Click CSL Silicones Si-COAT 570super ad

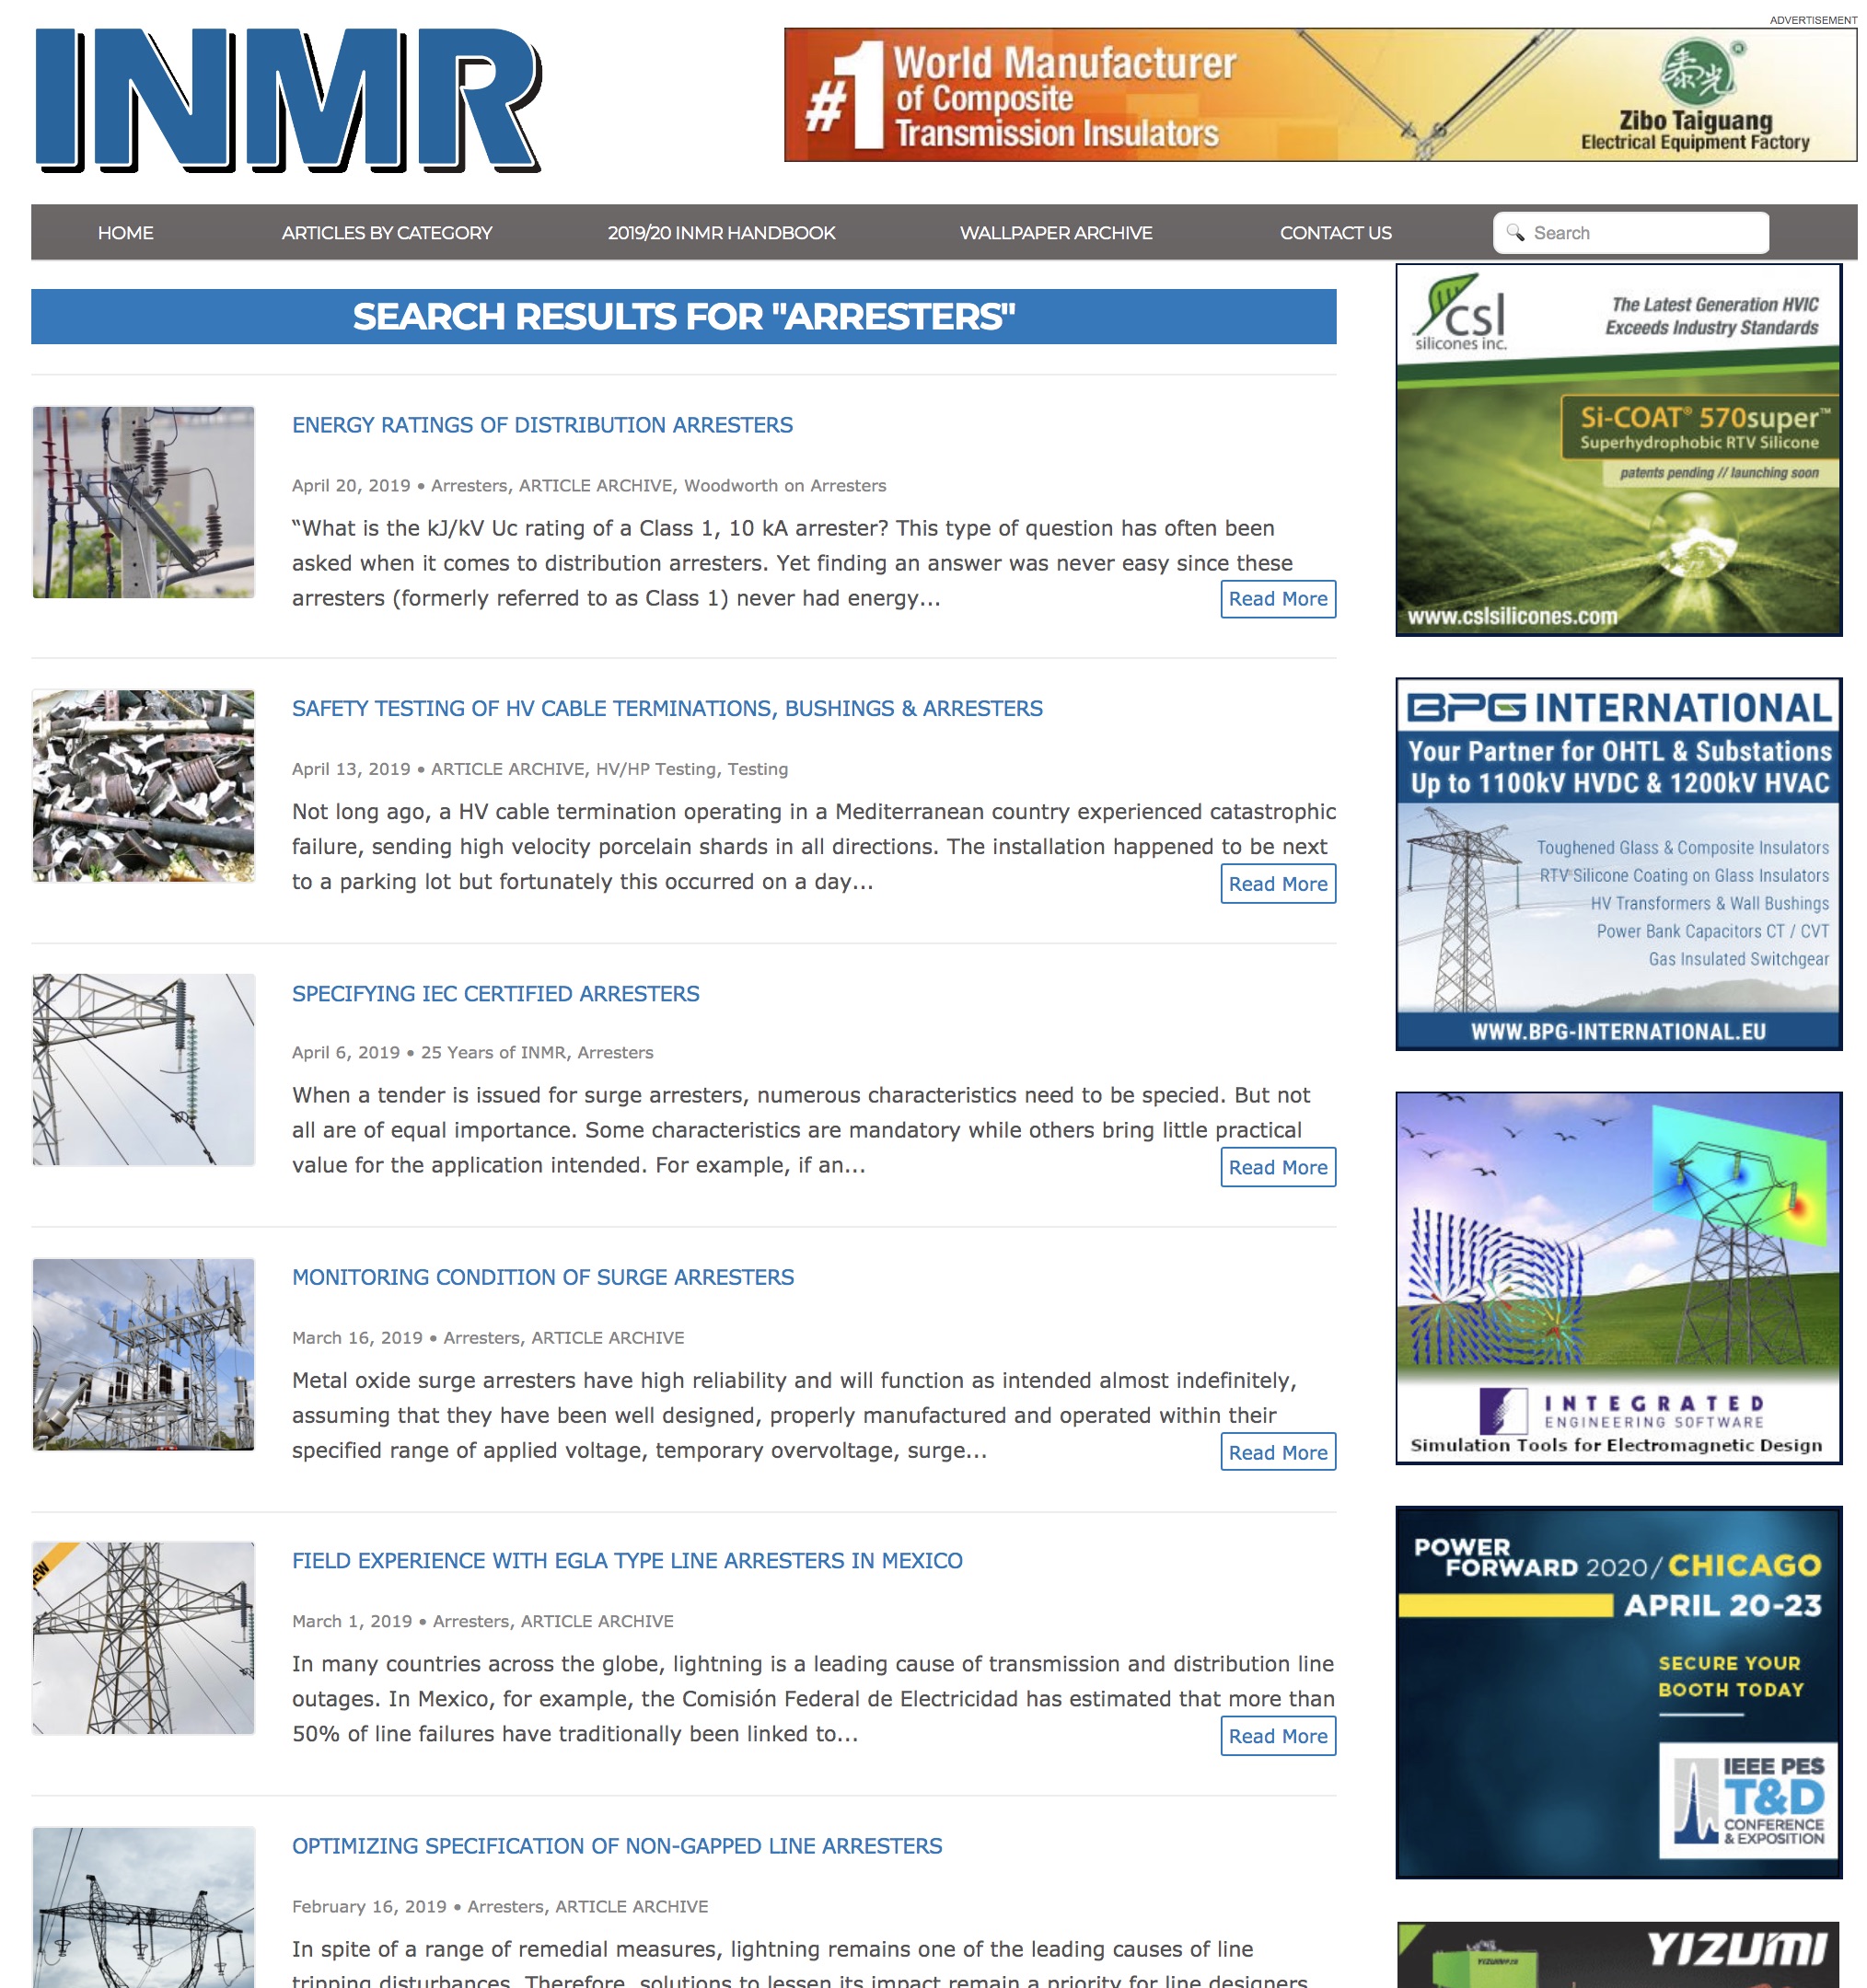(x=1619, y=450)
